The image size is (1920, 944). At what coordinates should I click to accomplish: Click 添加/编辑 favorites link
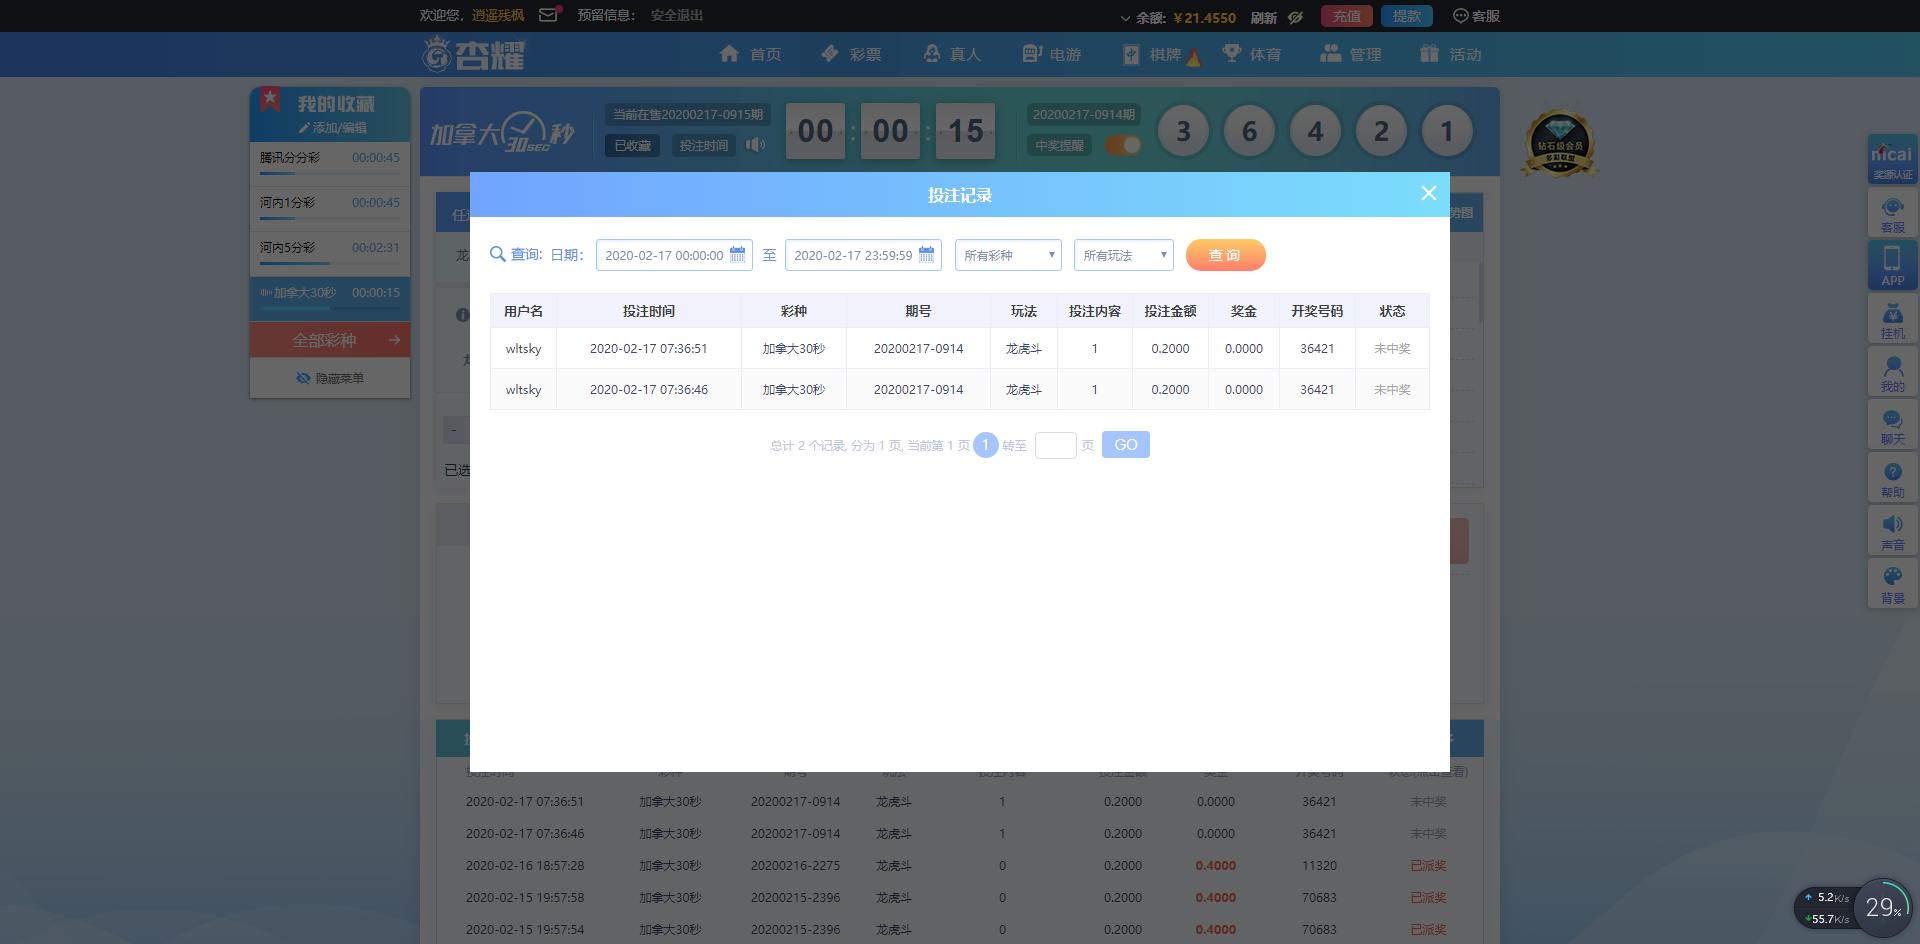pos(333,128)
